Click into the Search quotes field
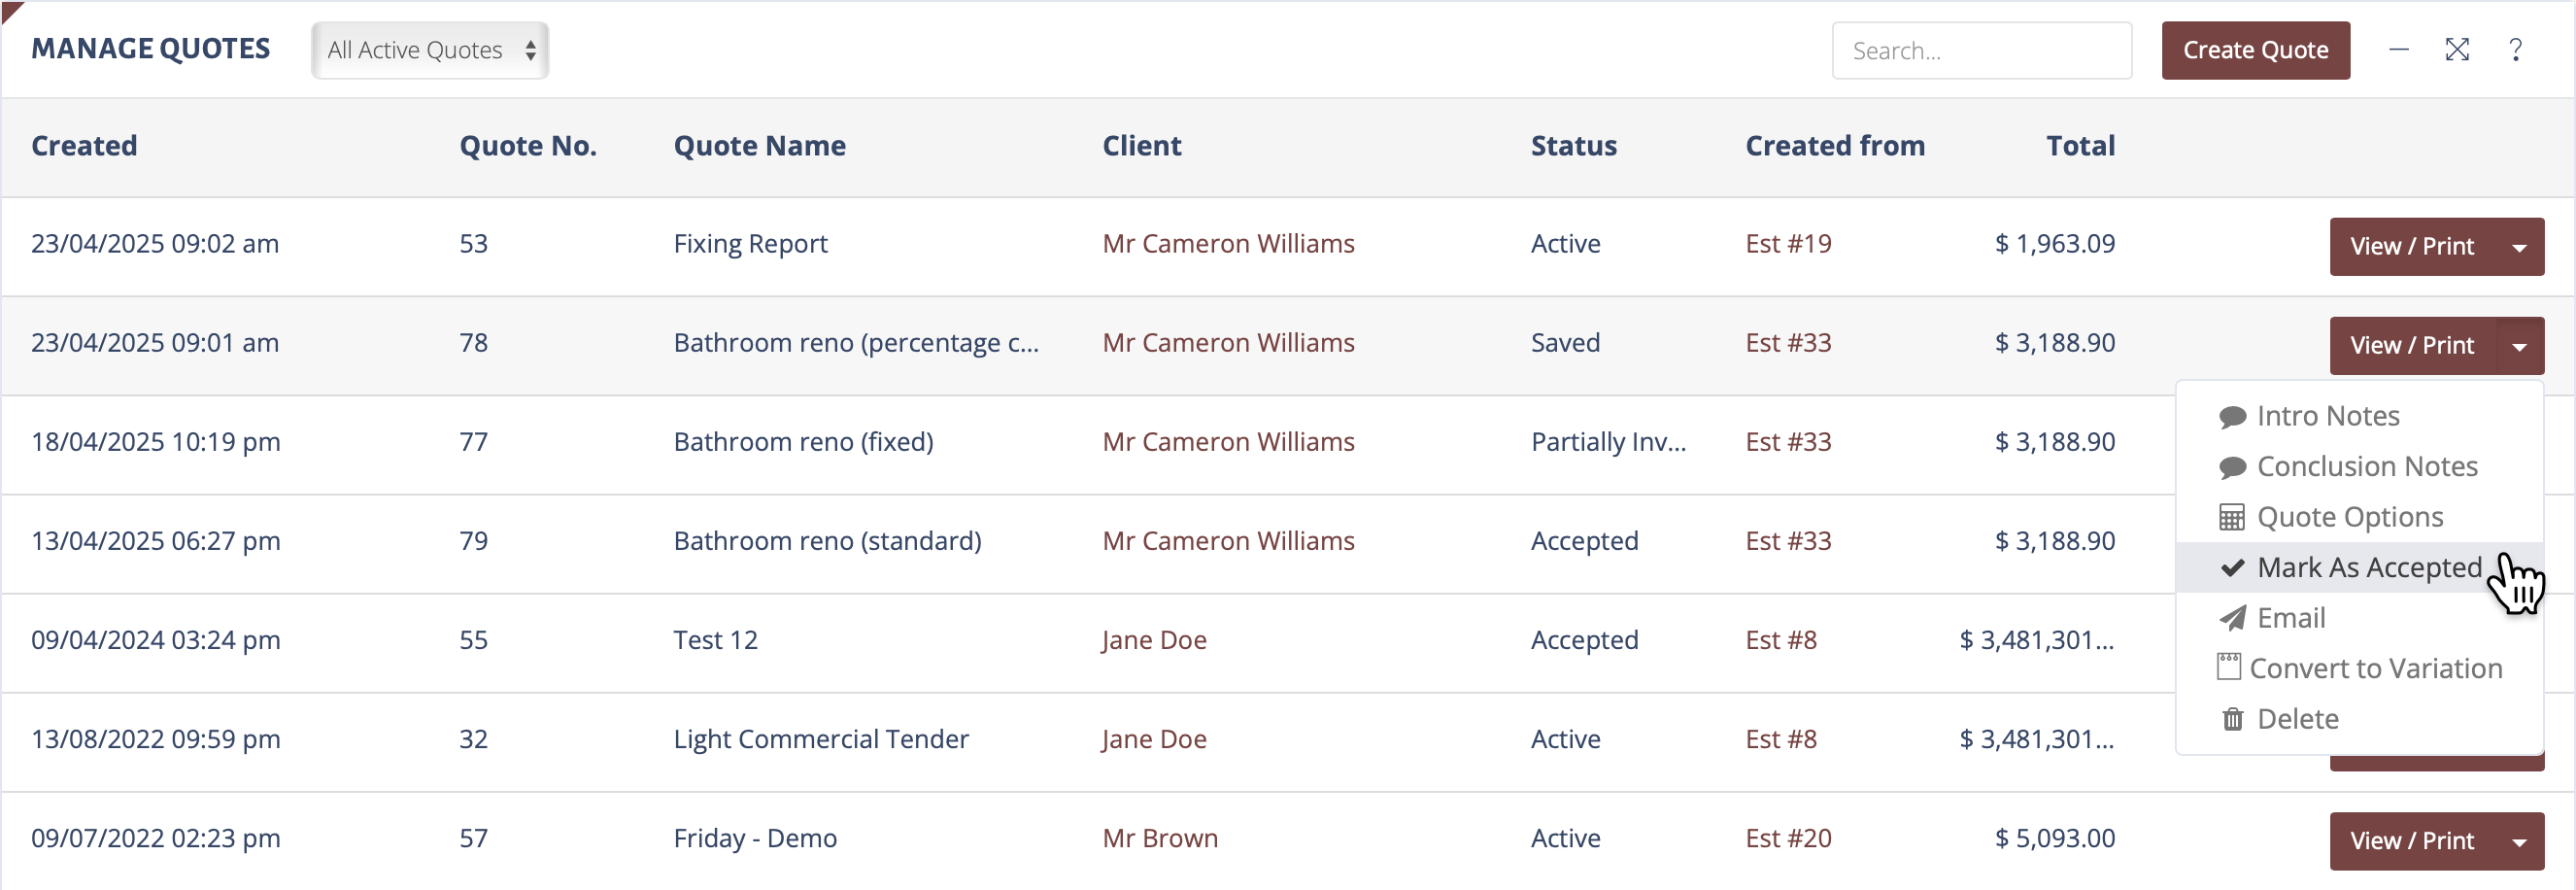The height and width of the screenshot is (890, 2576). pos(1981,51)
